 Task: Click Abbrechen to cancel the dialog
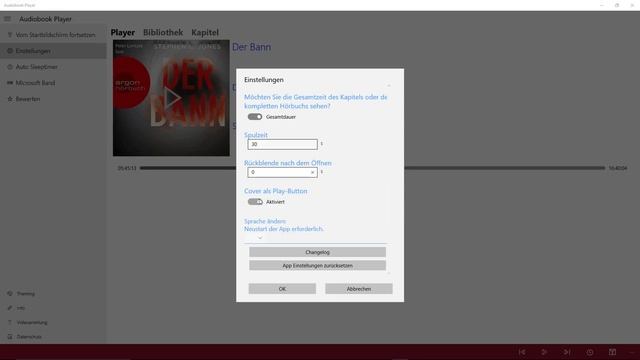click(x=359, y=289)
